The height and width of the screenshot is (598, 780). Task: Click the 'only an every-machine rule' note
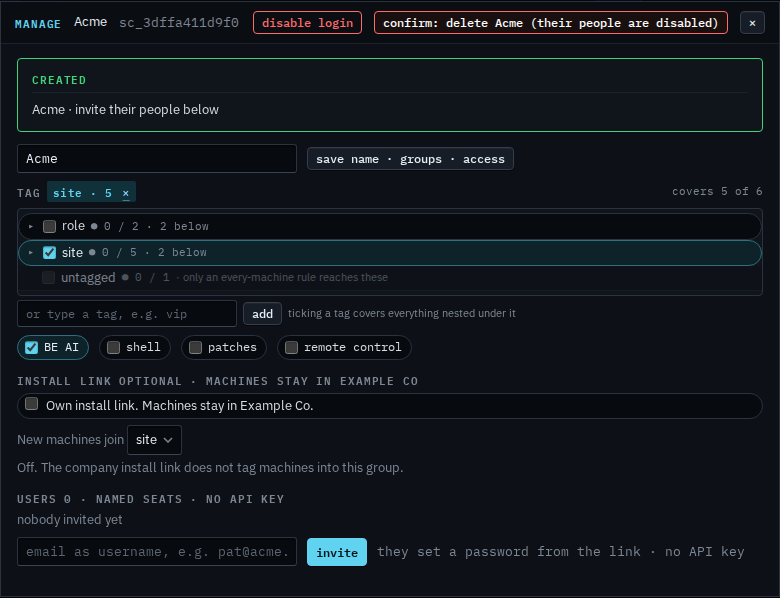coord(285,277)
